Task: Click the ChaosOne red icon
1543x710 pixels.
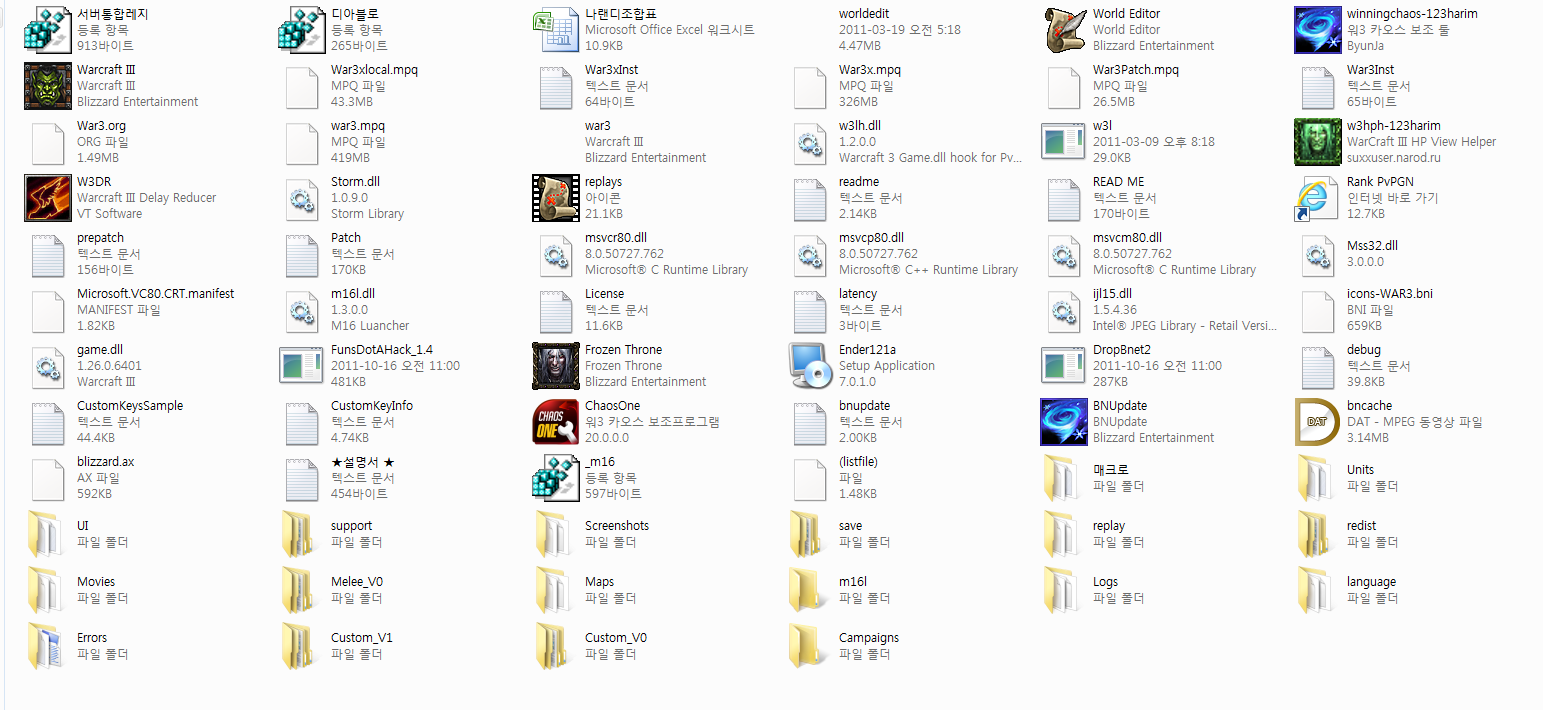Action: coord(556,422)
